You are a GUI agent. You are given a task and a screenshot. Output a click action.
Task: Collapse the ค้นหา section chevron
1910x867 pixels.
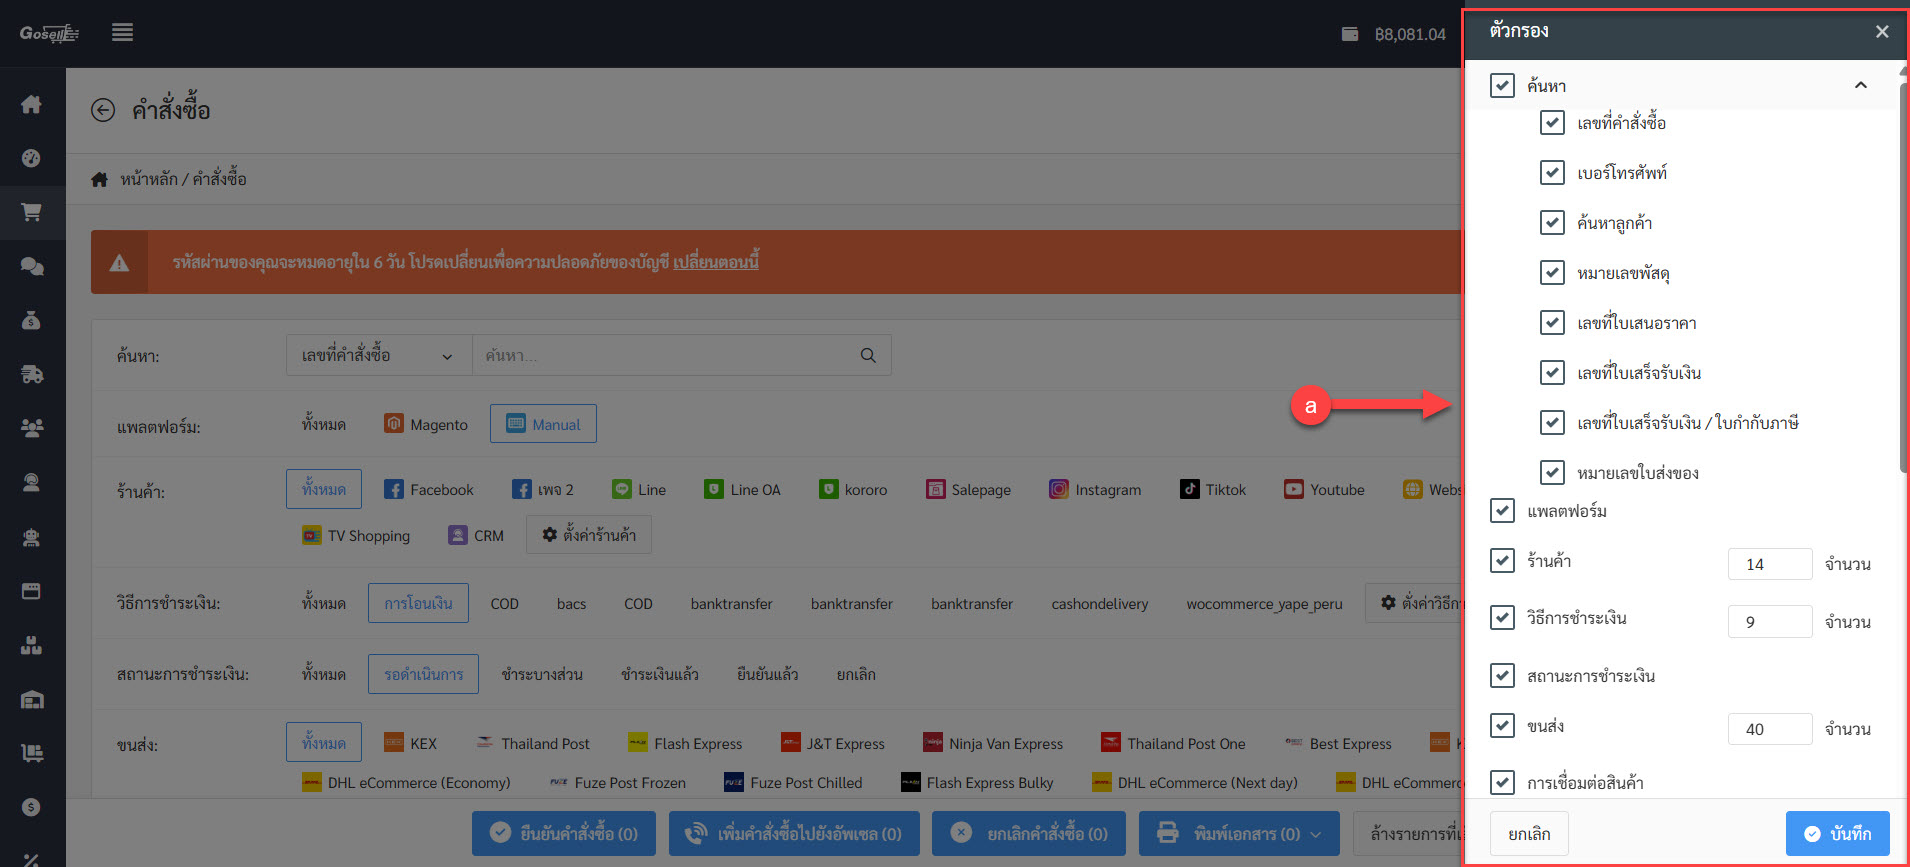coord(1860,85)
